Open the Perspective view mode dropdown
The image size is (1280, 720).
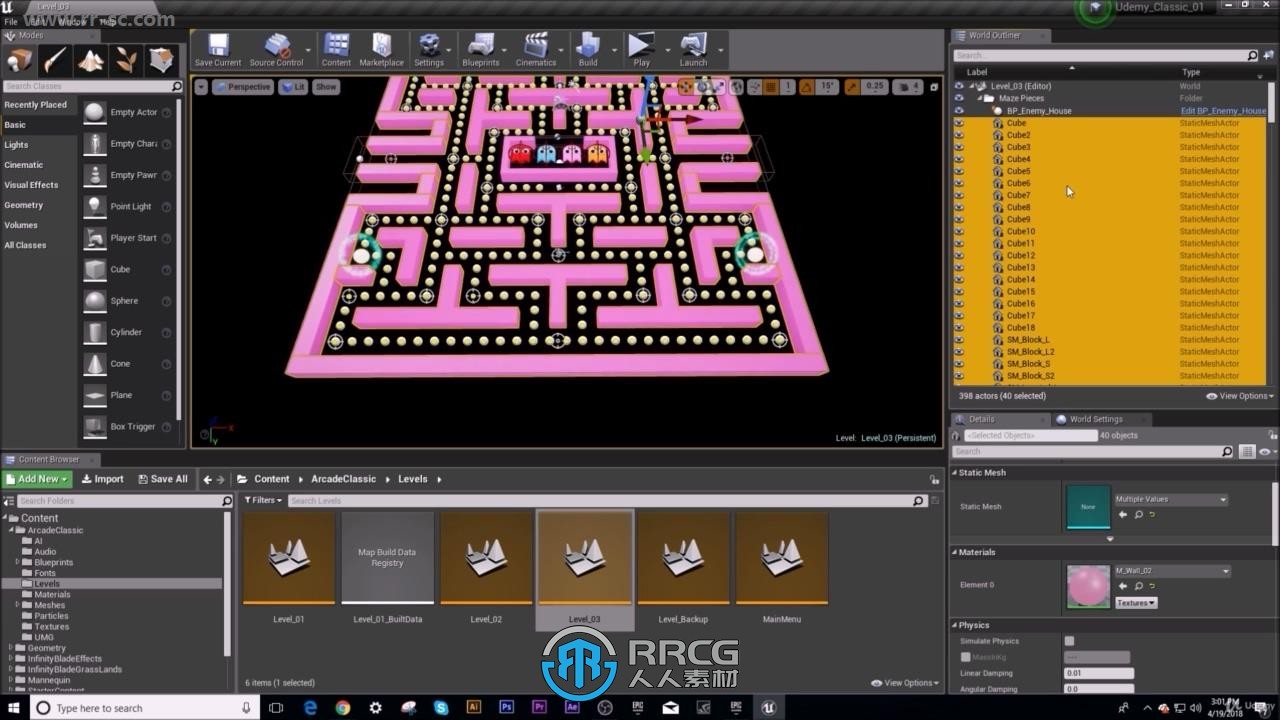click(x=243, y=87)
